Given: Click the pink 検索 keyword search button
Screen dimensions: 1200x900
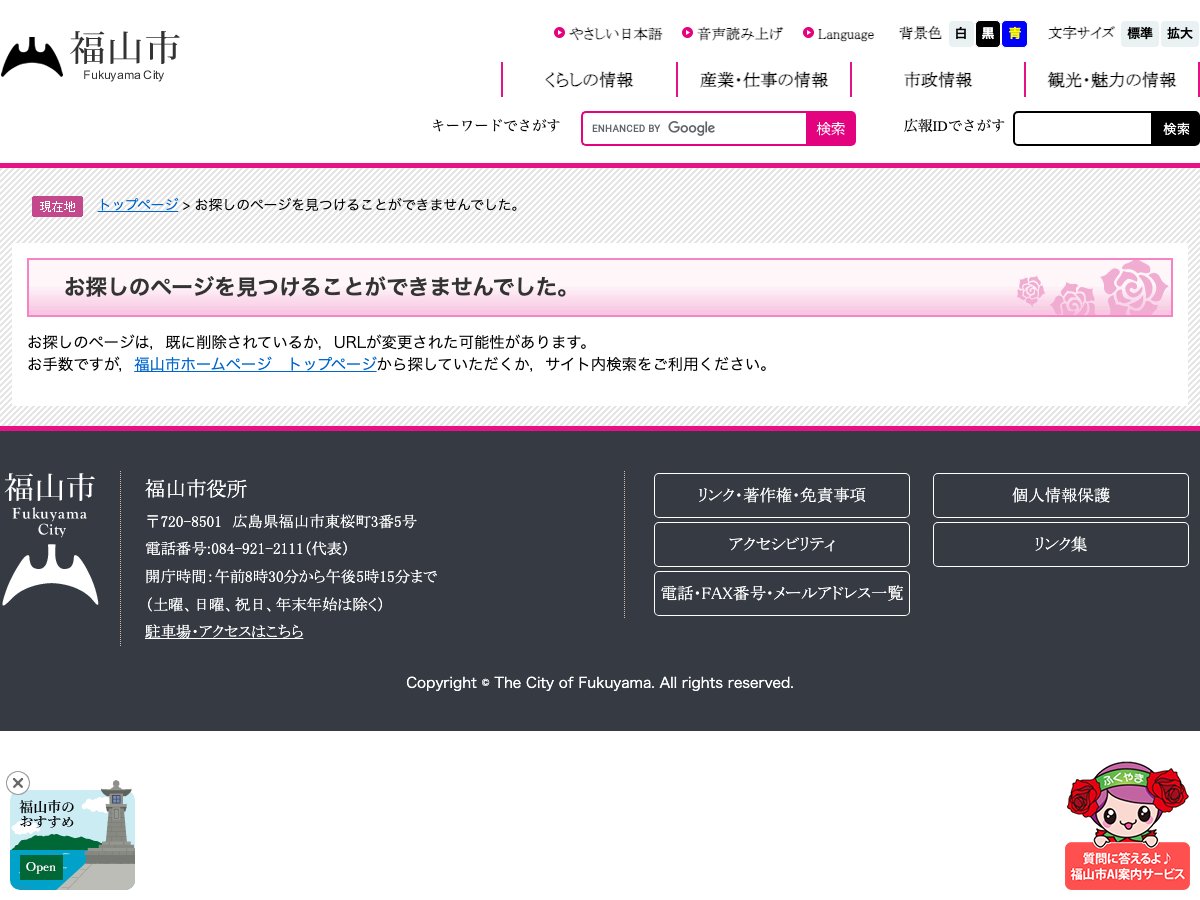Looking at the screenshot, I should [831, 128].
